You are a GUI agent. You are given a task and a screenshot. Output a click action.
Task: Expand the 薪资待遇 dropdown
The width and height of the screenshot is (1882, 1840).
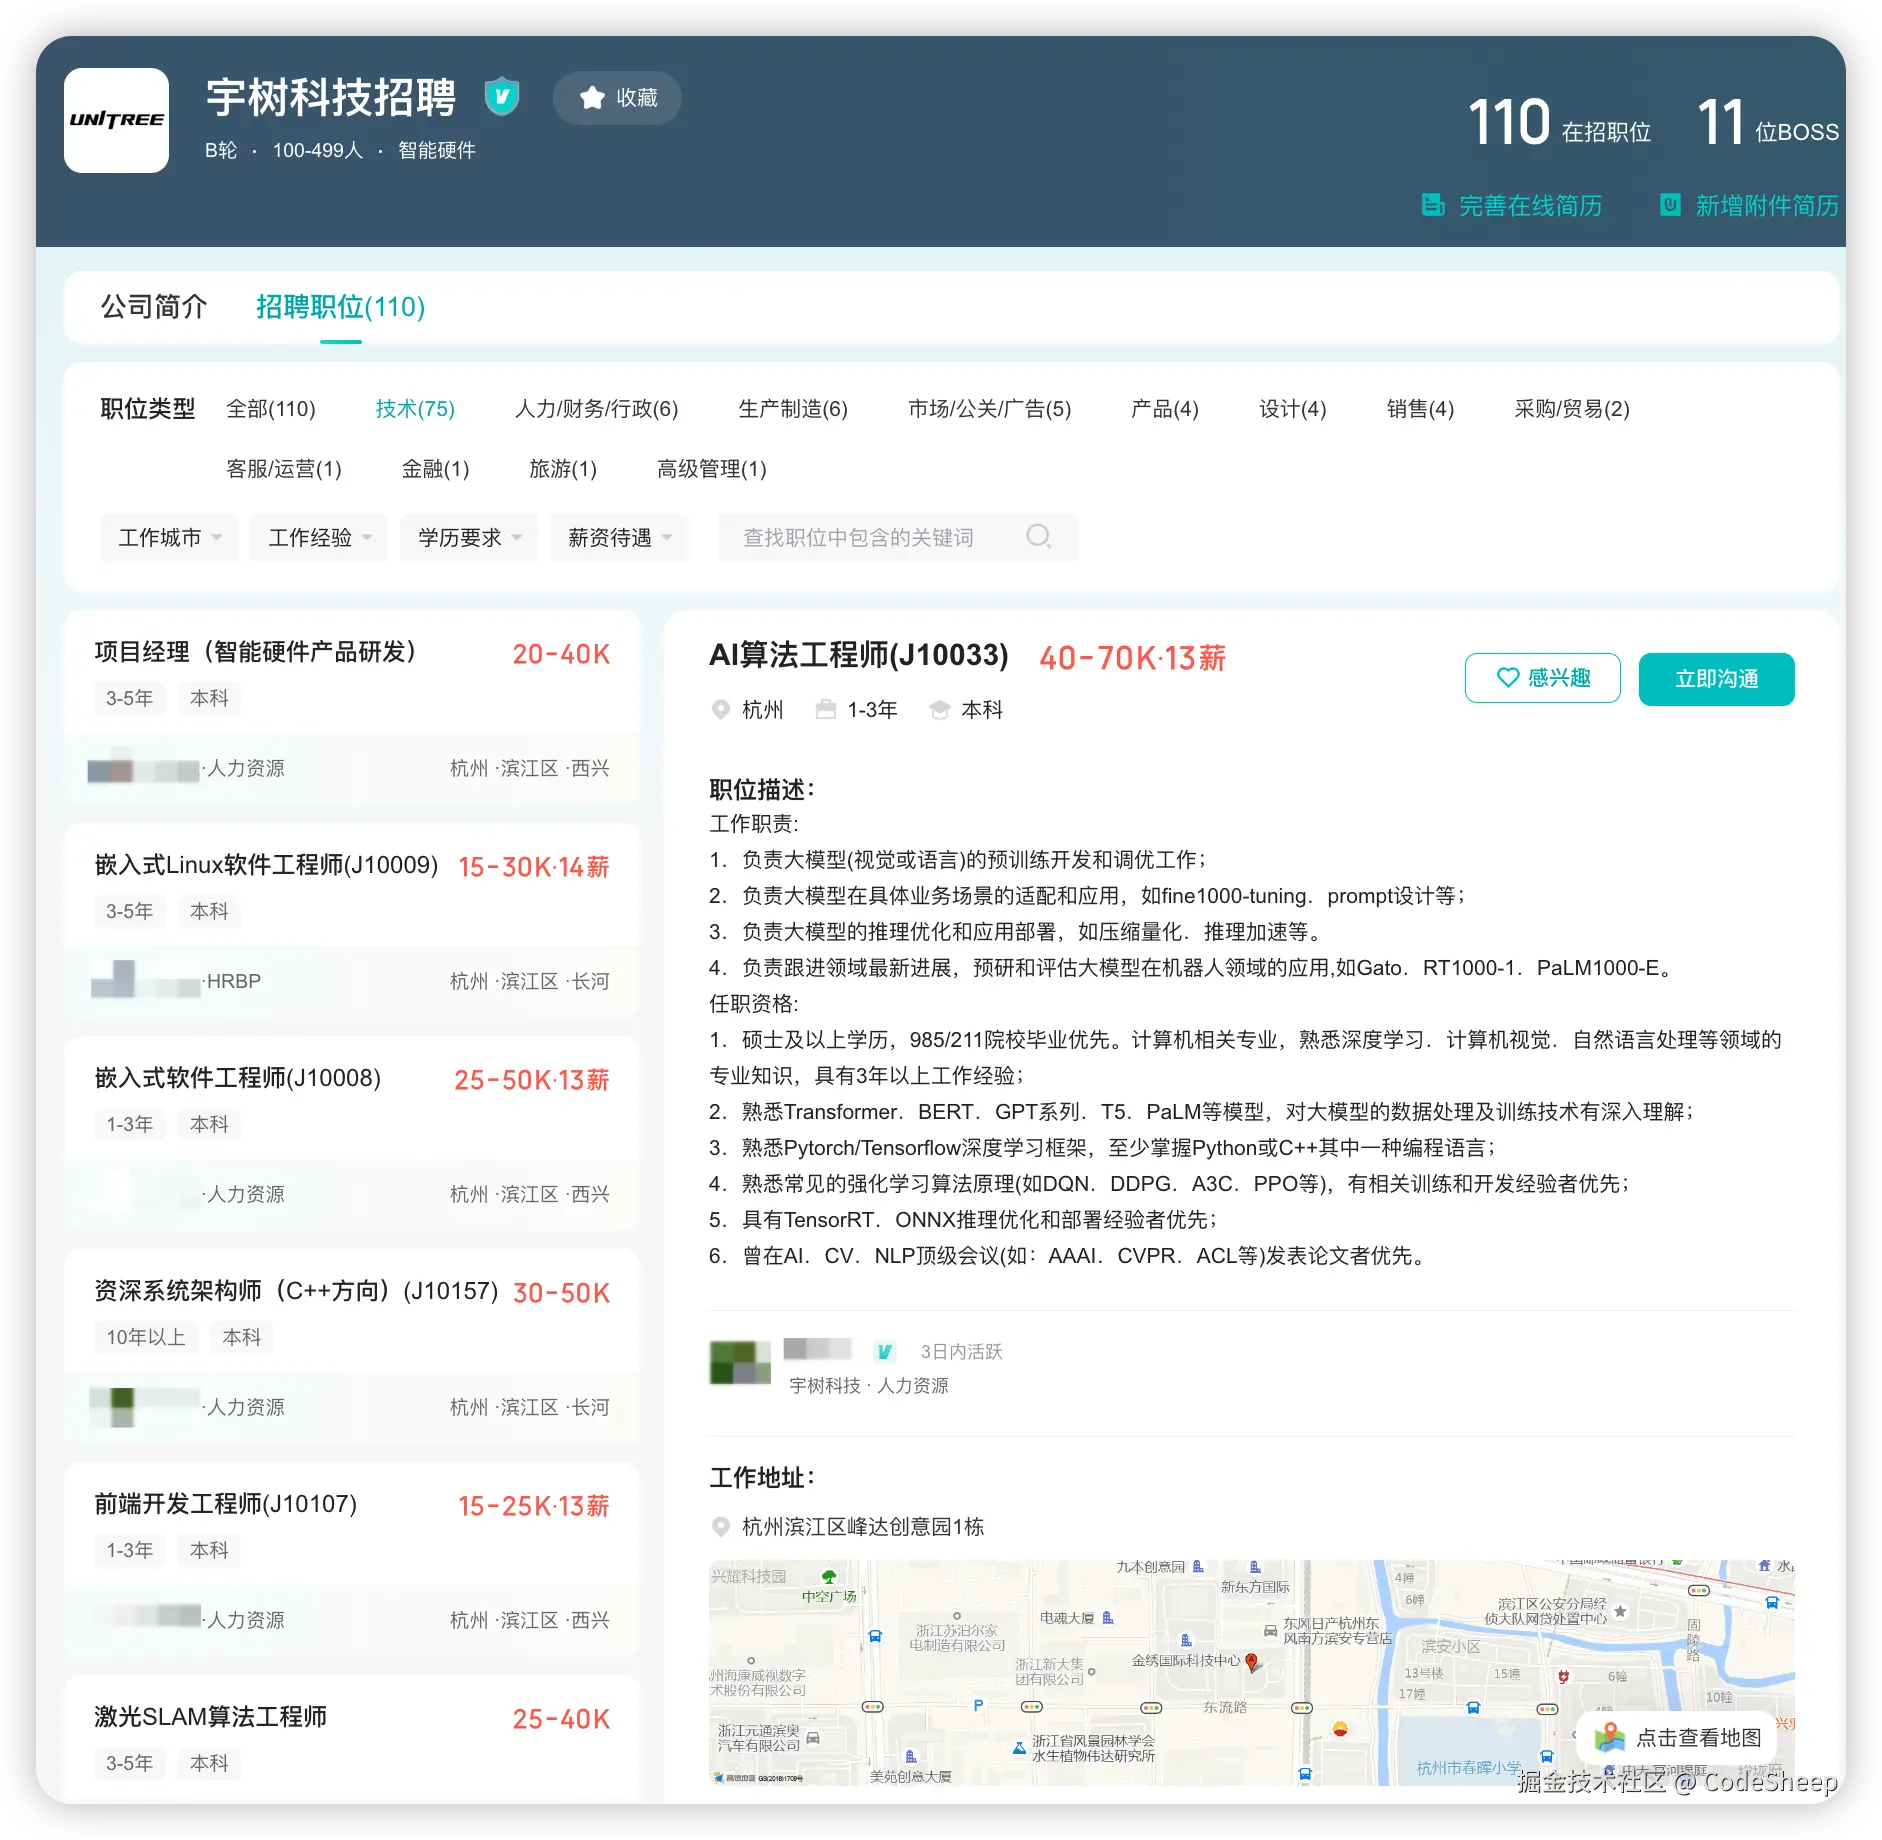pyautogui.click(x=619, y=538)
